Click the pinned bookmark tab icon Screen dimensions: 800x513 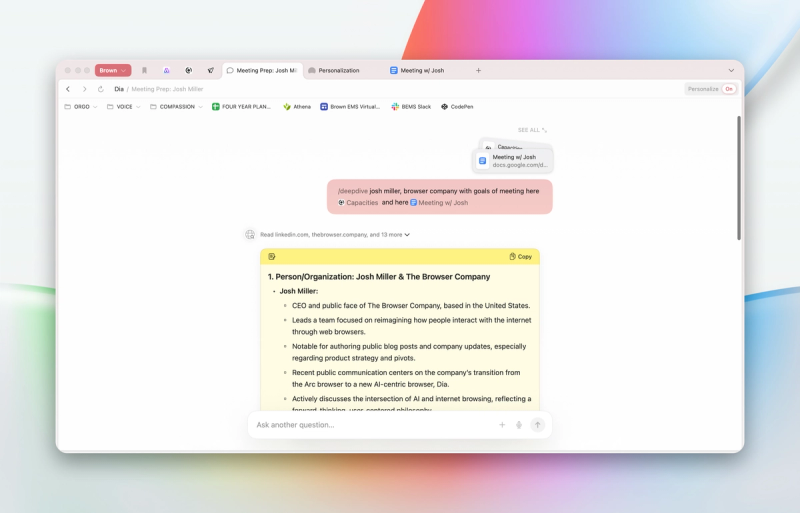144,70
